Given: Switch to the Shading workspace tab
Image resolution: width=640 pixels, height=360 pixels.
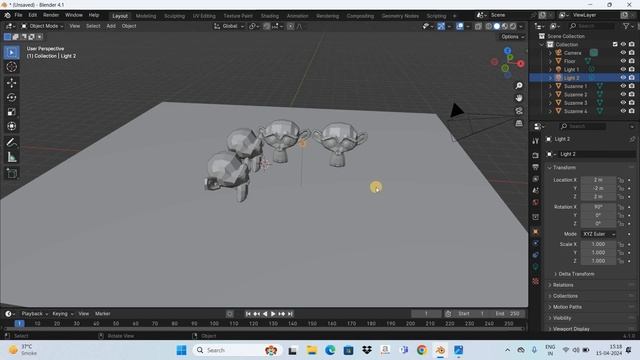Looking at the screenshot, I should pos(270,16).
